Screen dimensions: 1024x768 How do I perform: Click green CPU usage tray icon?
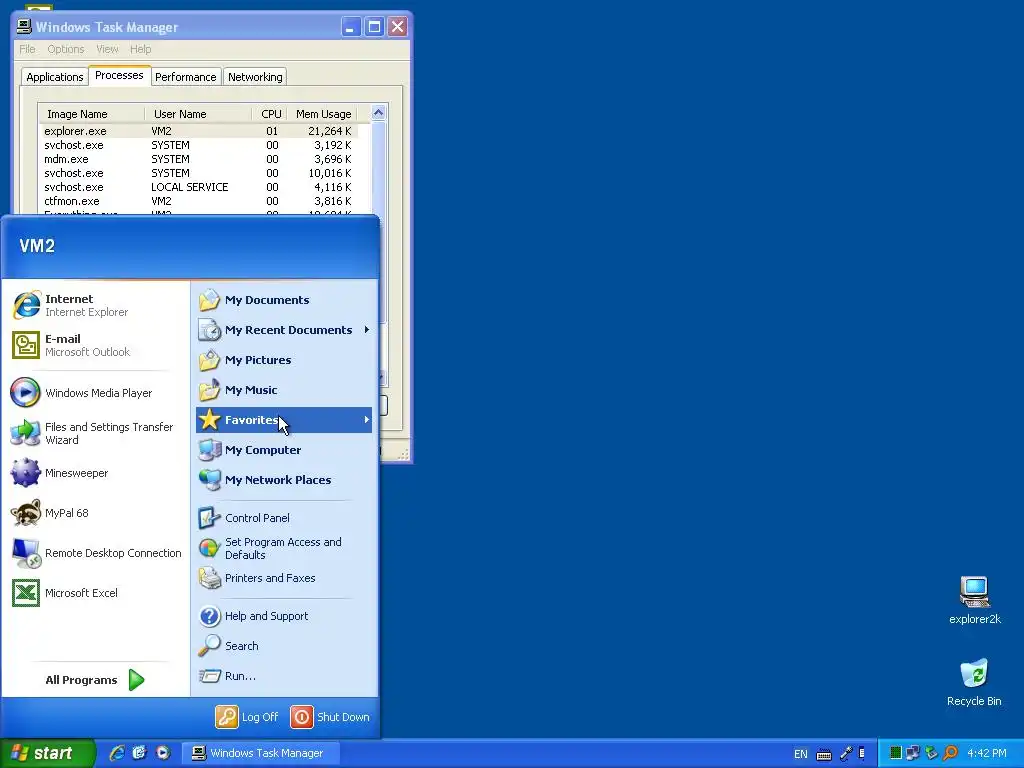pos(895,753)
